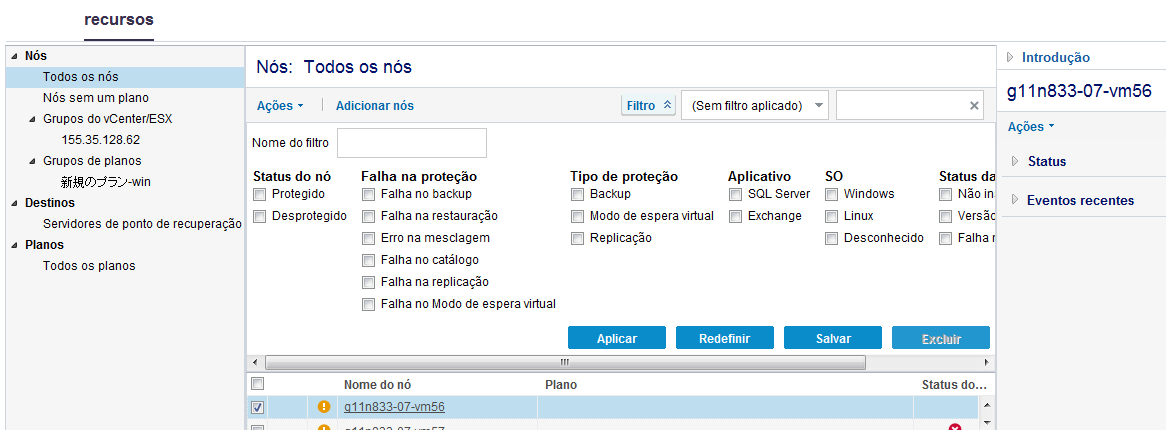Click the Redefinir button
1166x430 pixels.
tap(725, 338)
